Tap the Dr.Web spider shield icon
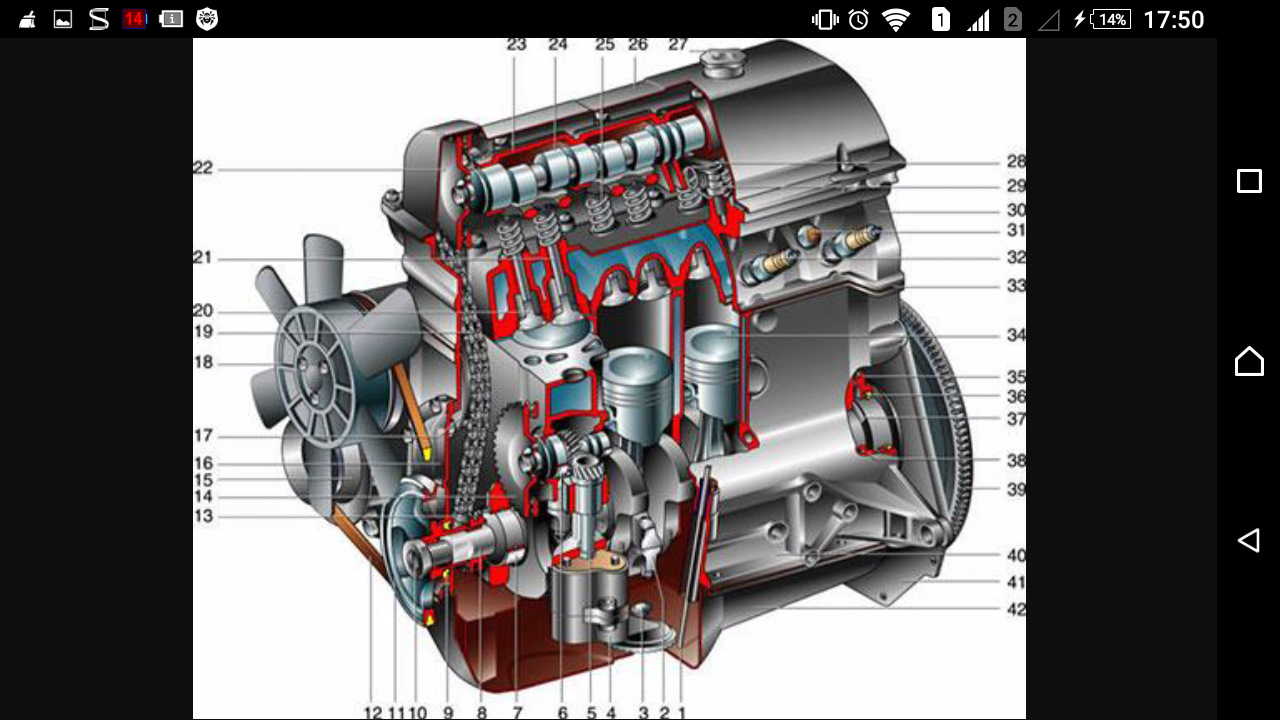The width and height of the screenshot is (1280, 720). (x=207, y=19)
